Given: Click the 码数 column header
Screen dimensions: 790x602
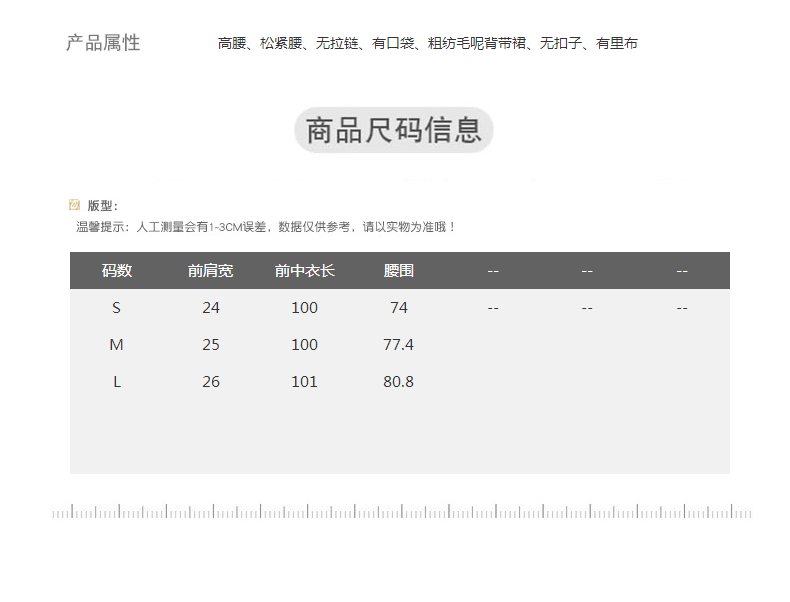Looking at the screenshot, I should pos(117,271).
